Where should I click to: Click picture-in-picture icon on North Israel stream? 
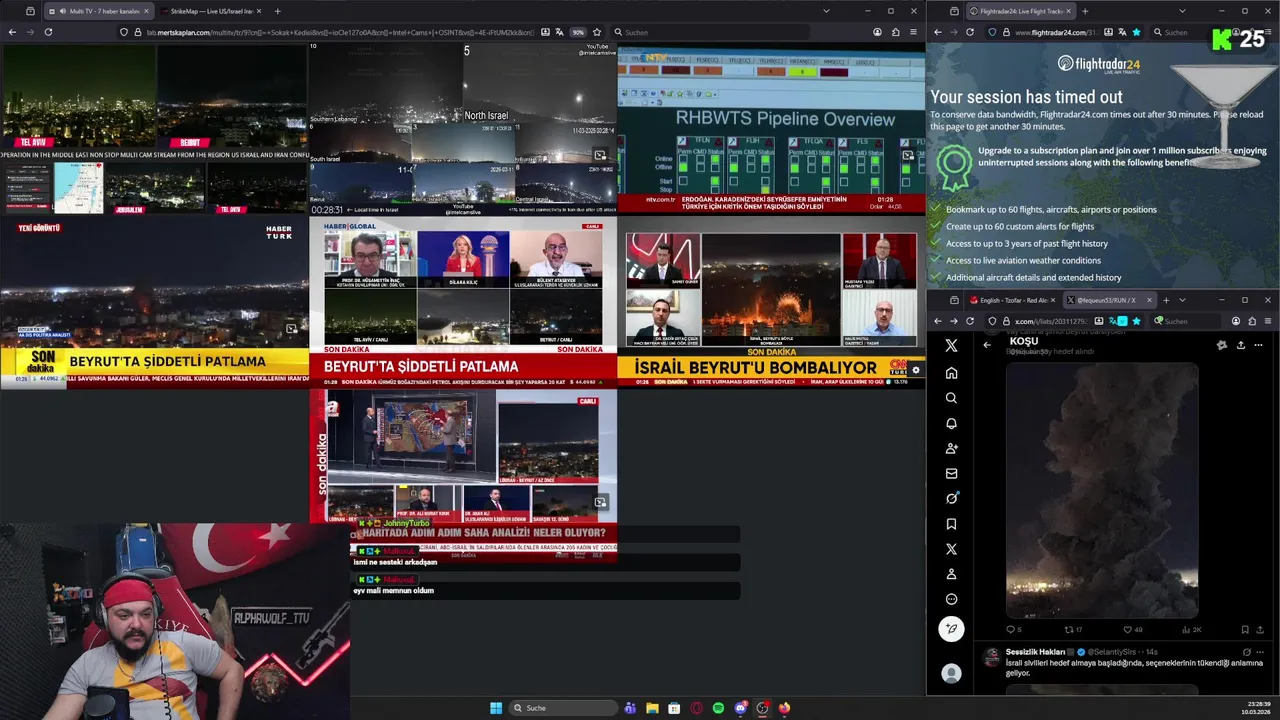(x=600, y=155)
